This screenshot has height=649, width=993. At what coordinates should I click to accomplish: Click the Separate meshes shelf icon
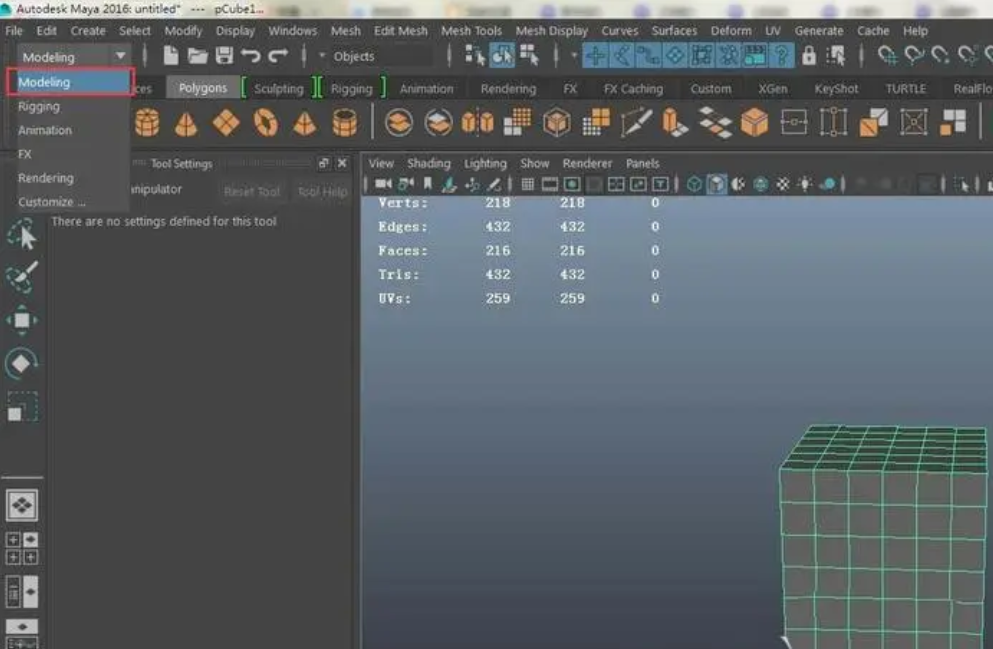[438, 122]
